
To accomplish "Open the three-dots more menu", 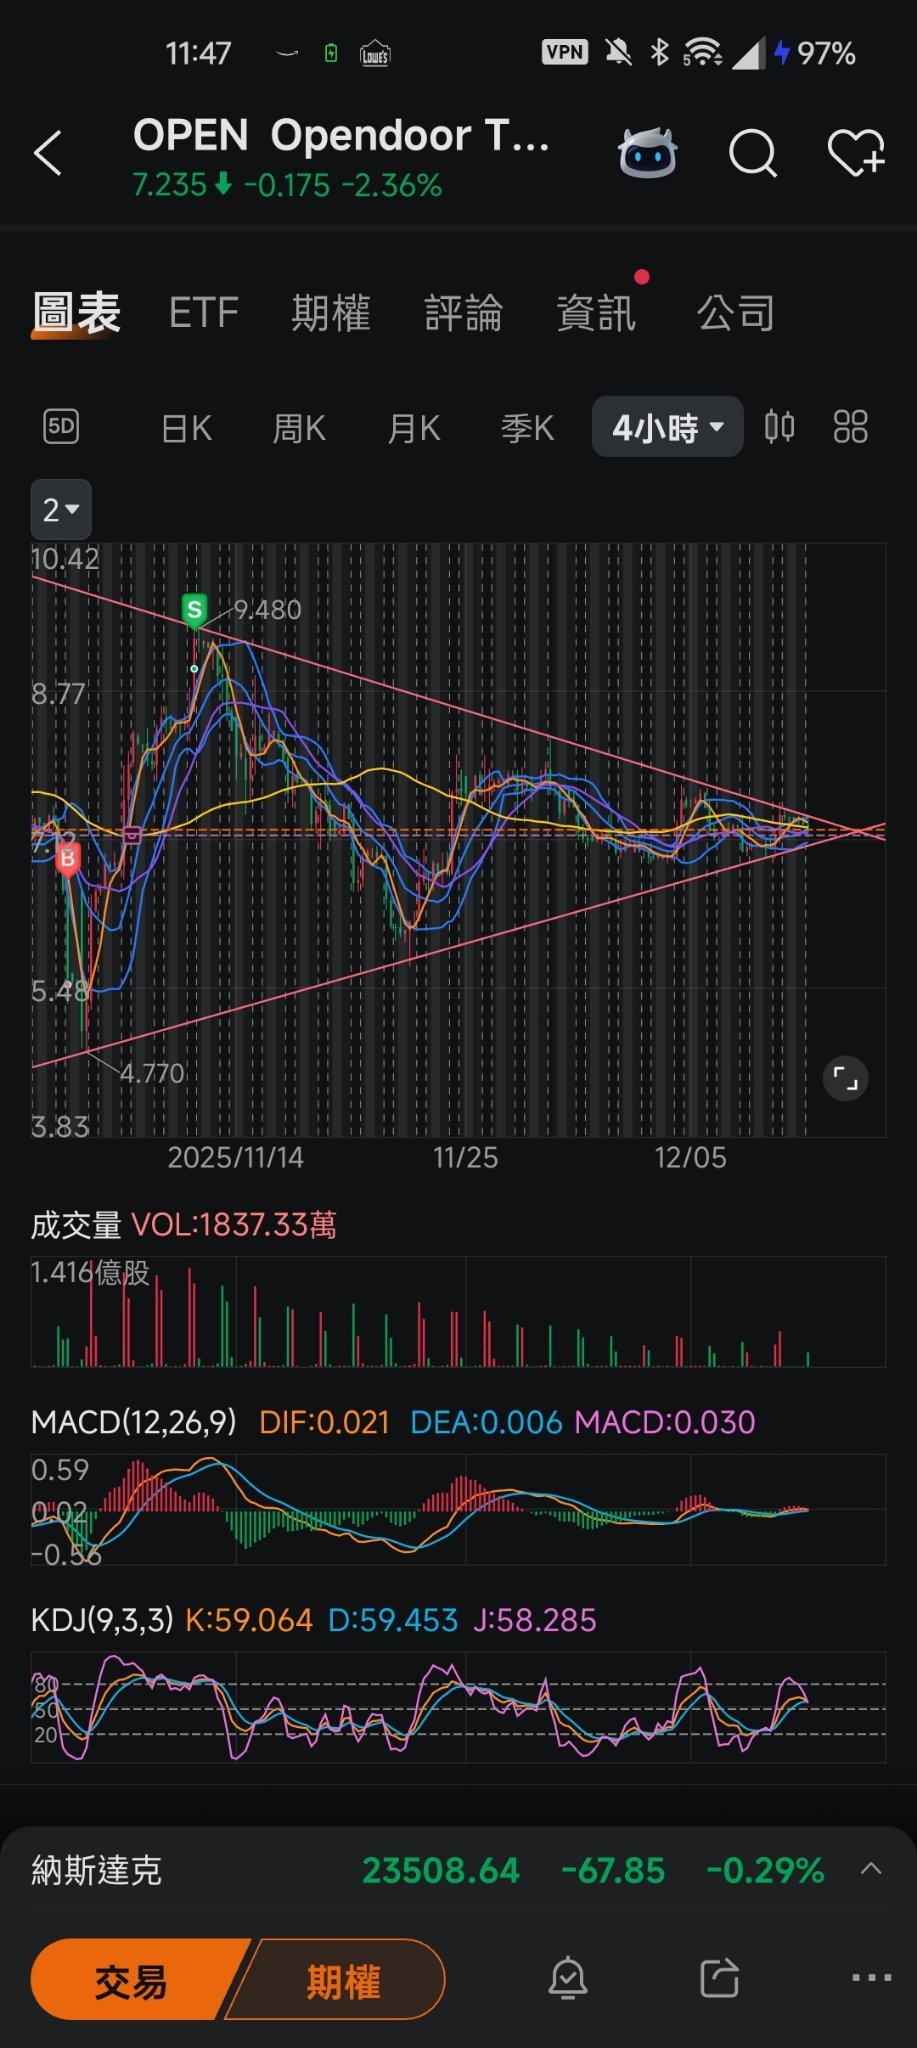I will click(x=871, y=1978).
